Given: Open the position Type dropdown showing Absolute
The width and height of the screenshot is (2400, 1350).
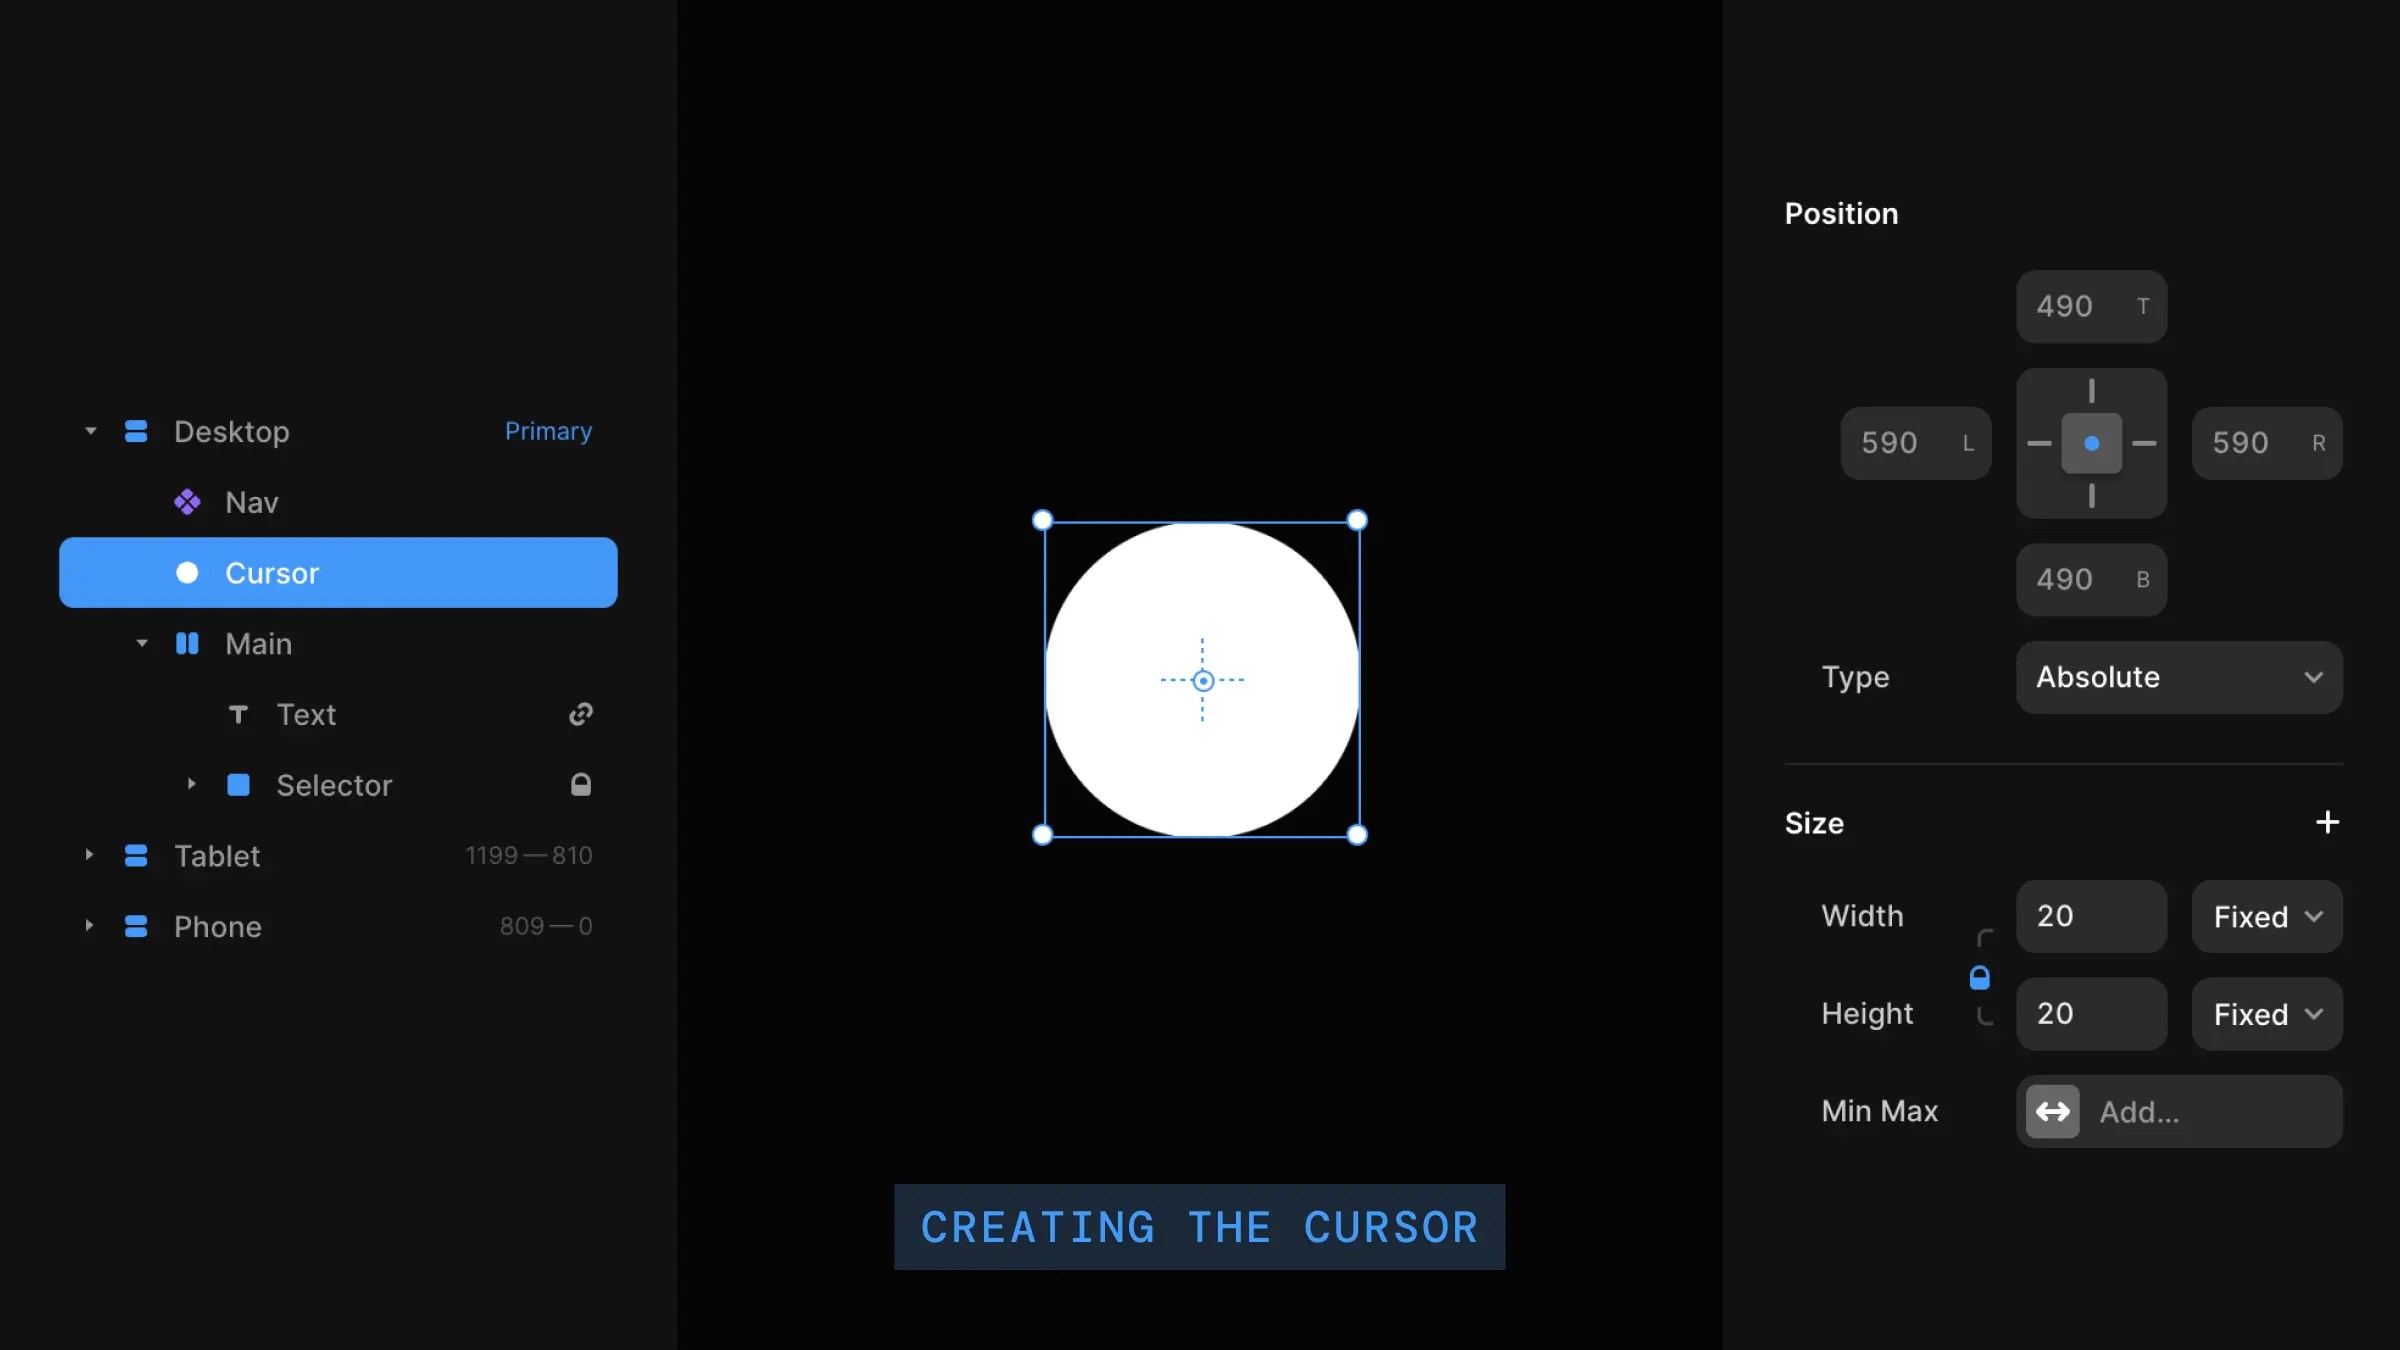Looking at the screenshot, I should [x=2178, y=677].
